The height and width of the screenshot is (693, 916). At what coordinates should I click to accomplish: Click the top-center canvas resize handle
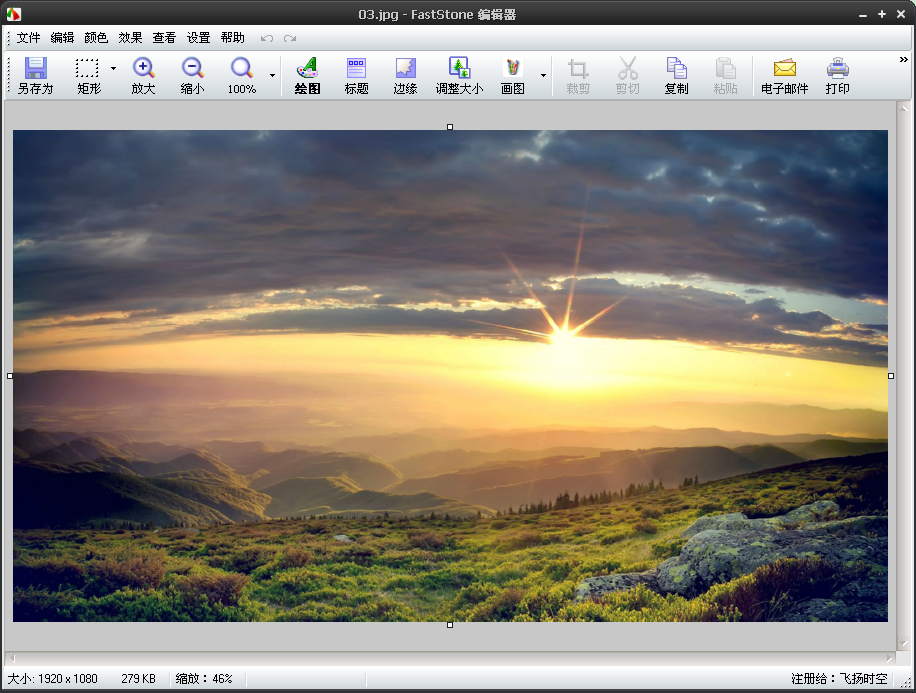[x=450, y=127]
